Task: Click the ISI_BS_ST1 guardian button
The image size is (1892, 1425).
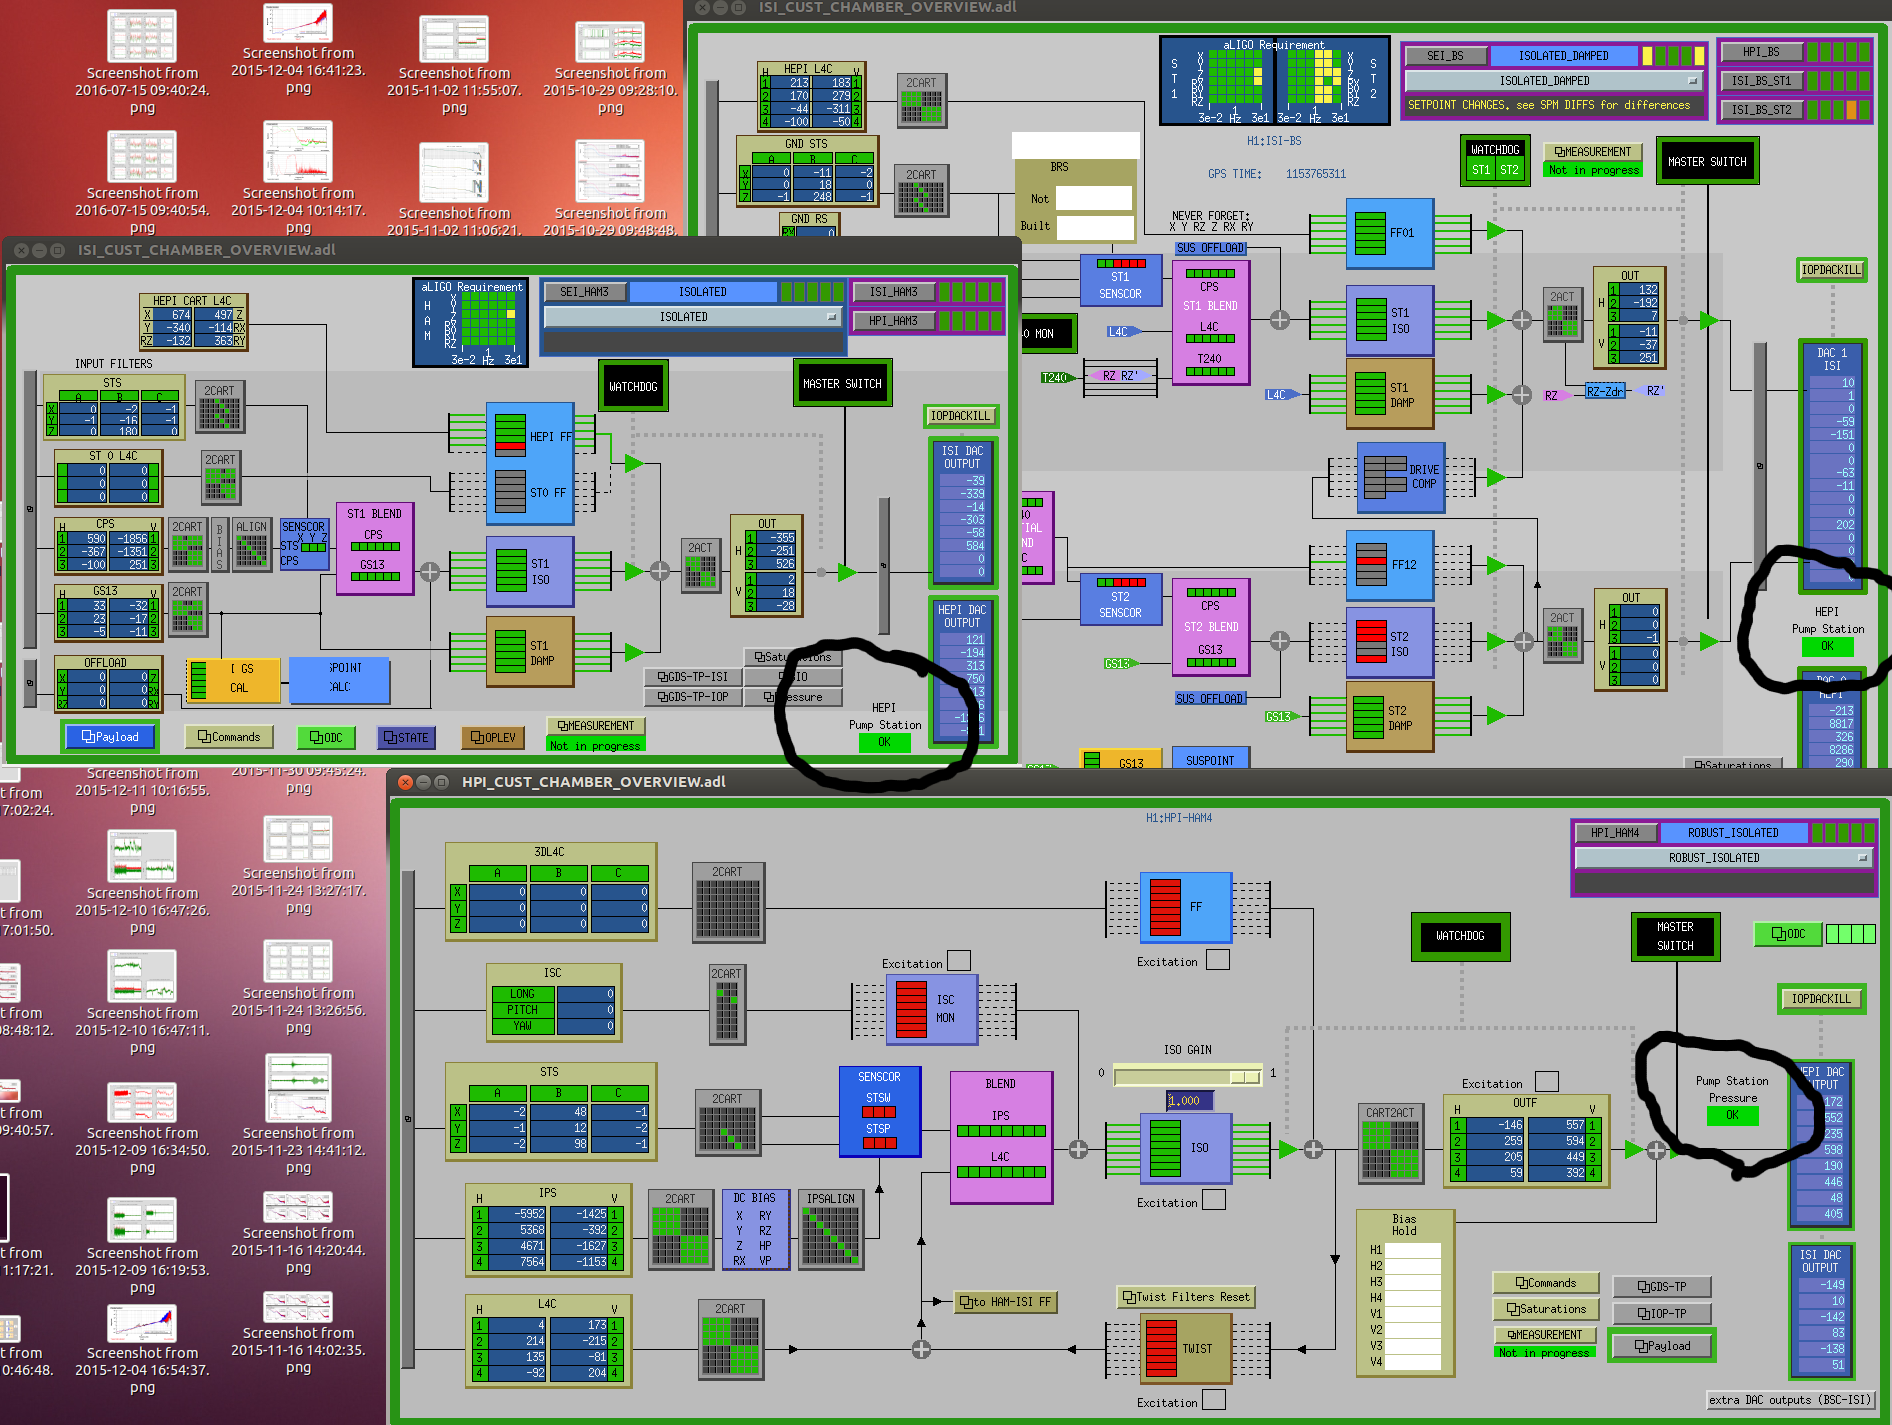Action: (1761, 81)
